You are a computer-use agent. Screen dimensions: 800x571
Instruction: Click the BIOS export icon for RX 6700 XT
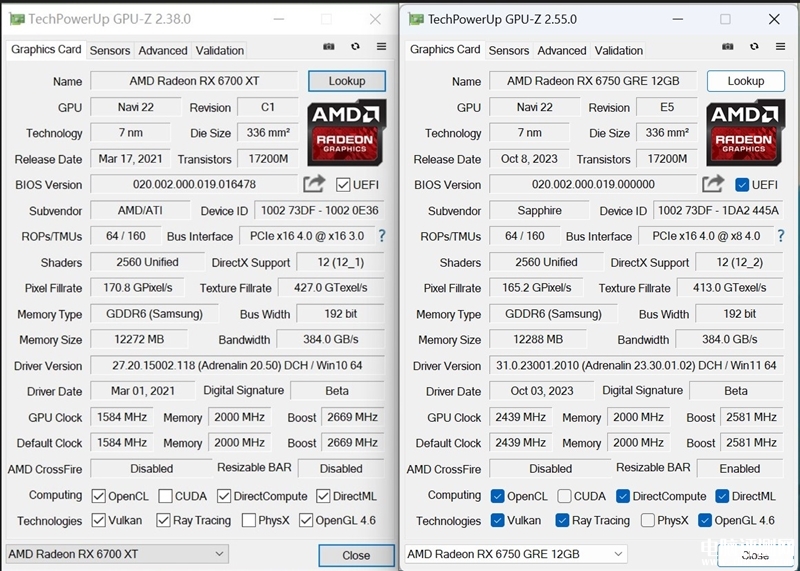(x=314, y=184)
